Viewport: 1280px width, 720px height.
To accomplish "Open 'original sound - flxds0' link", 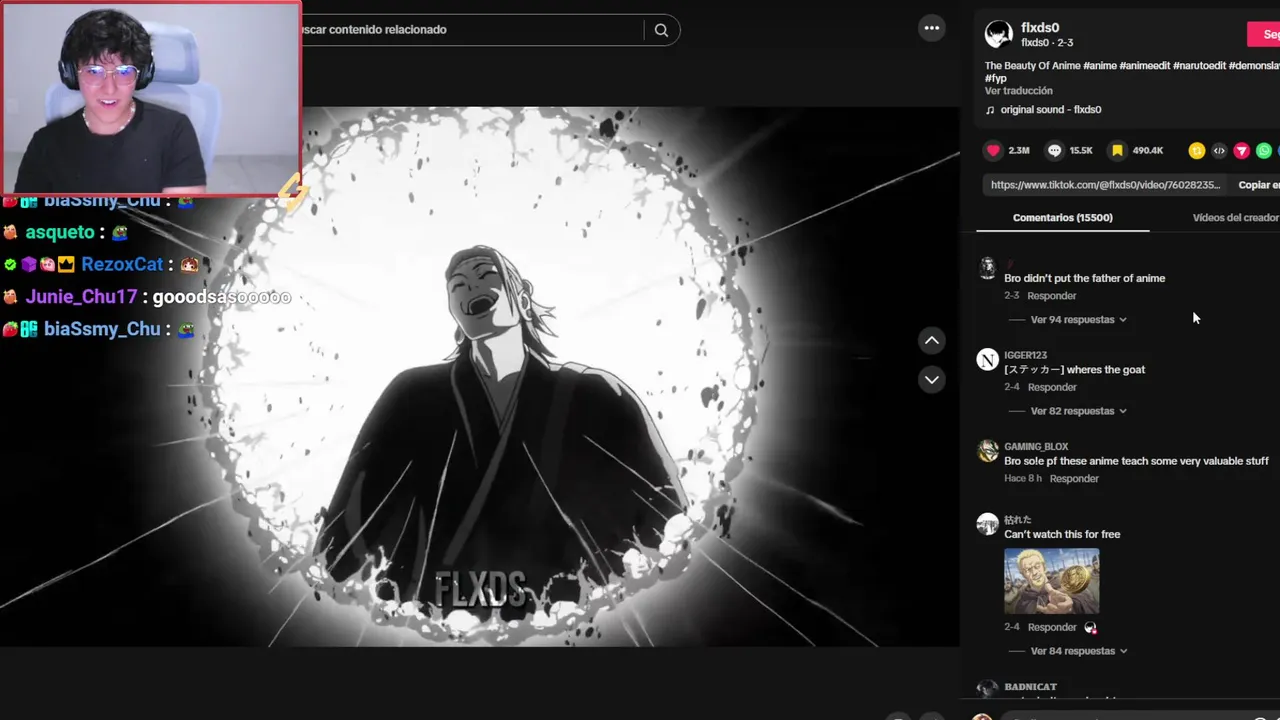I will click(x=1050, y=110).
